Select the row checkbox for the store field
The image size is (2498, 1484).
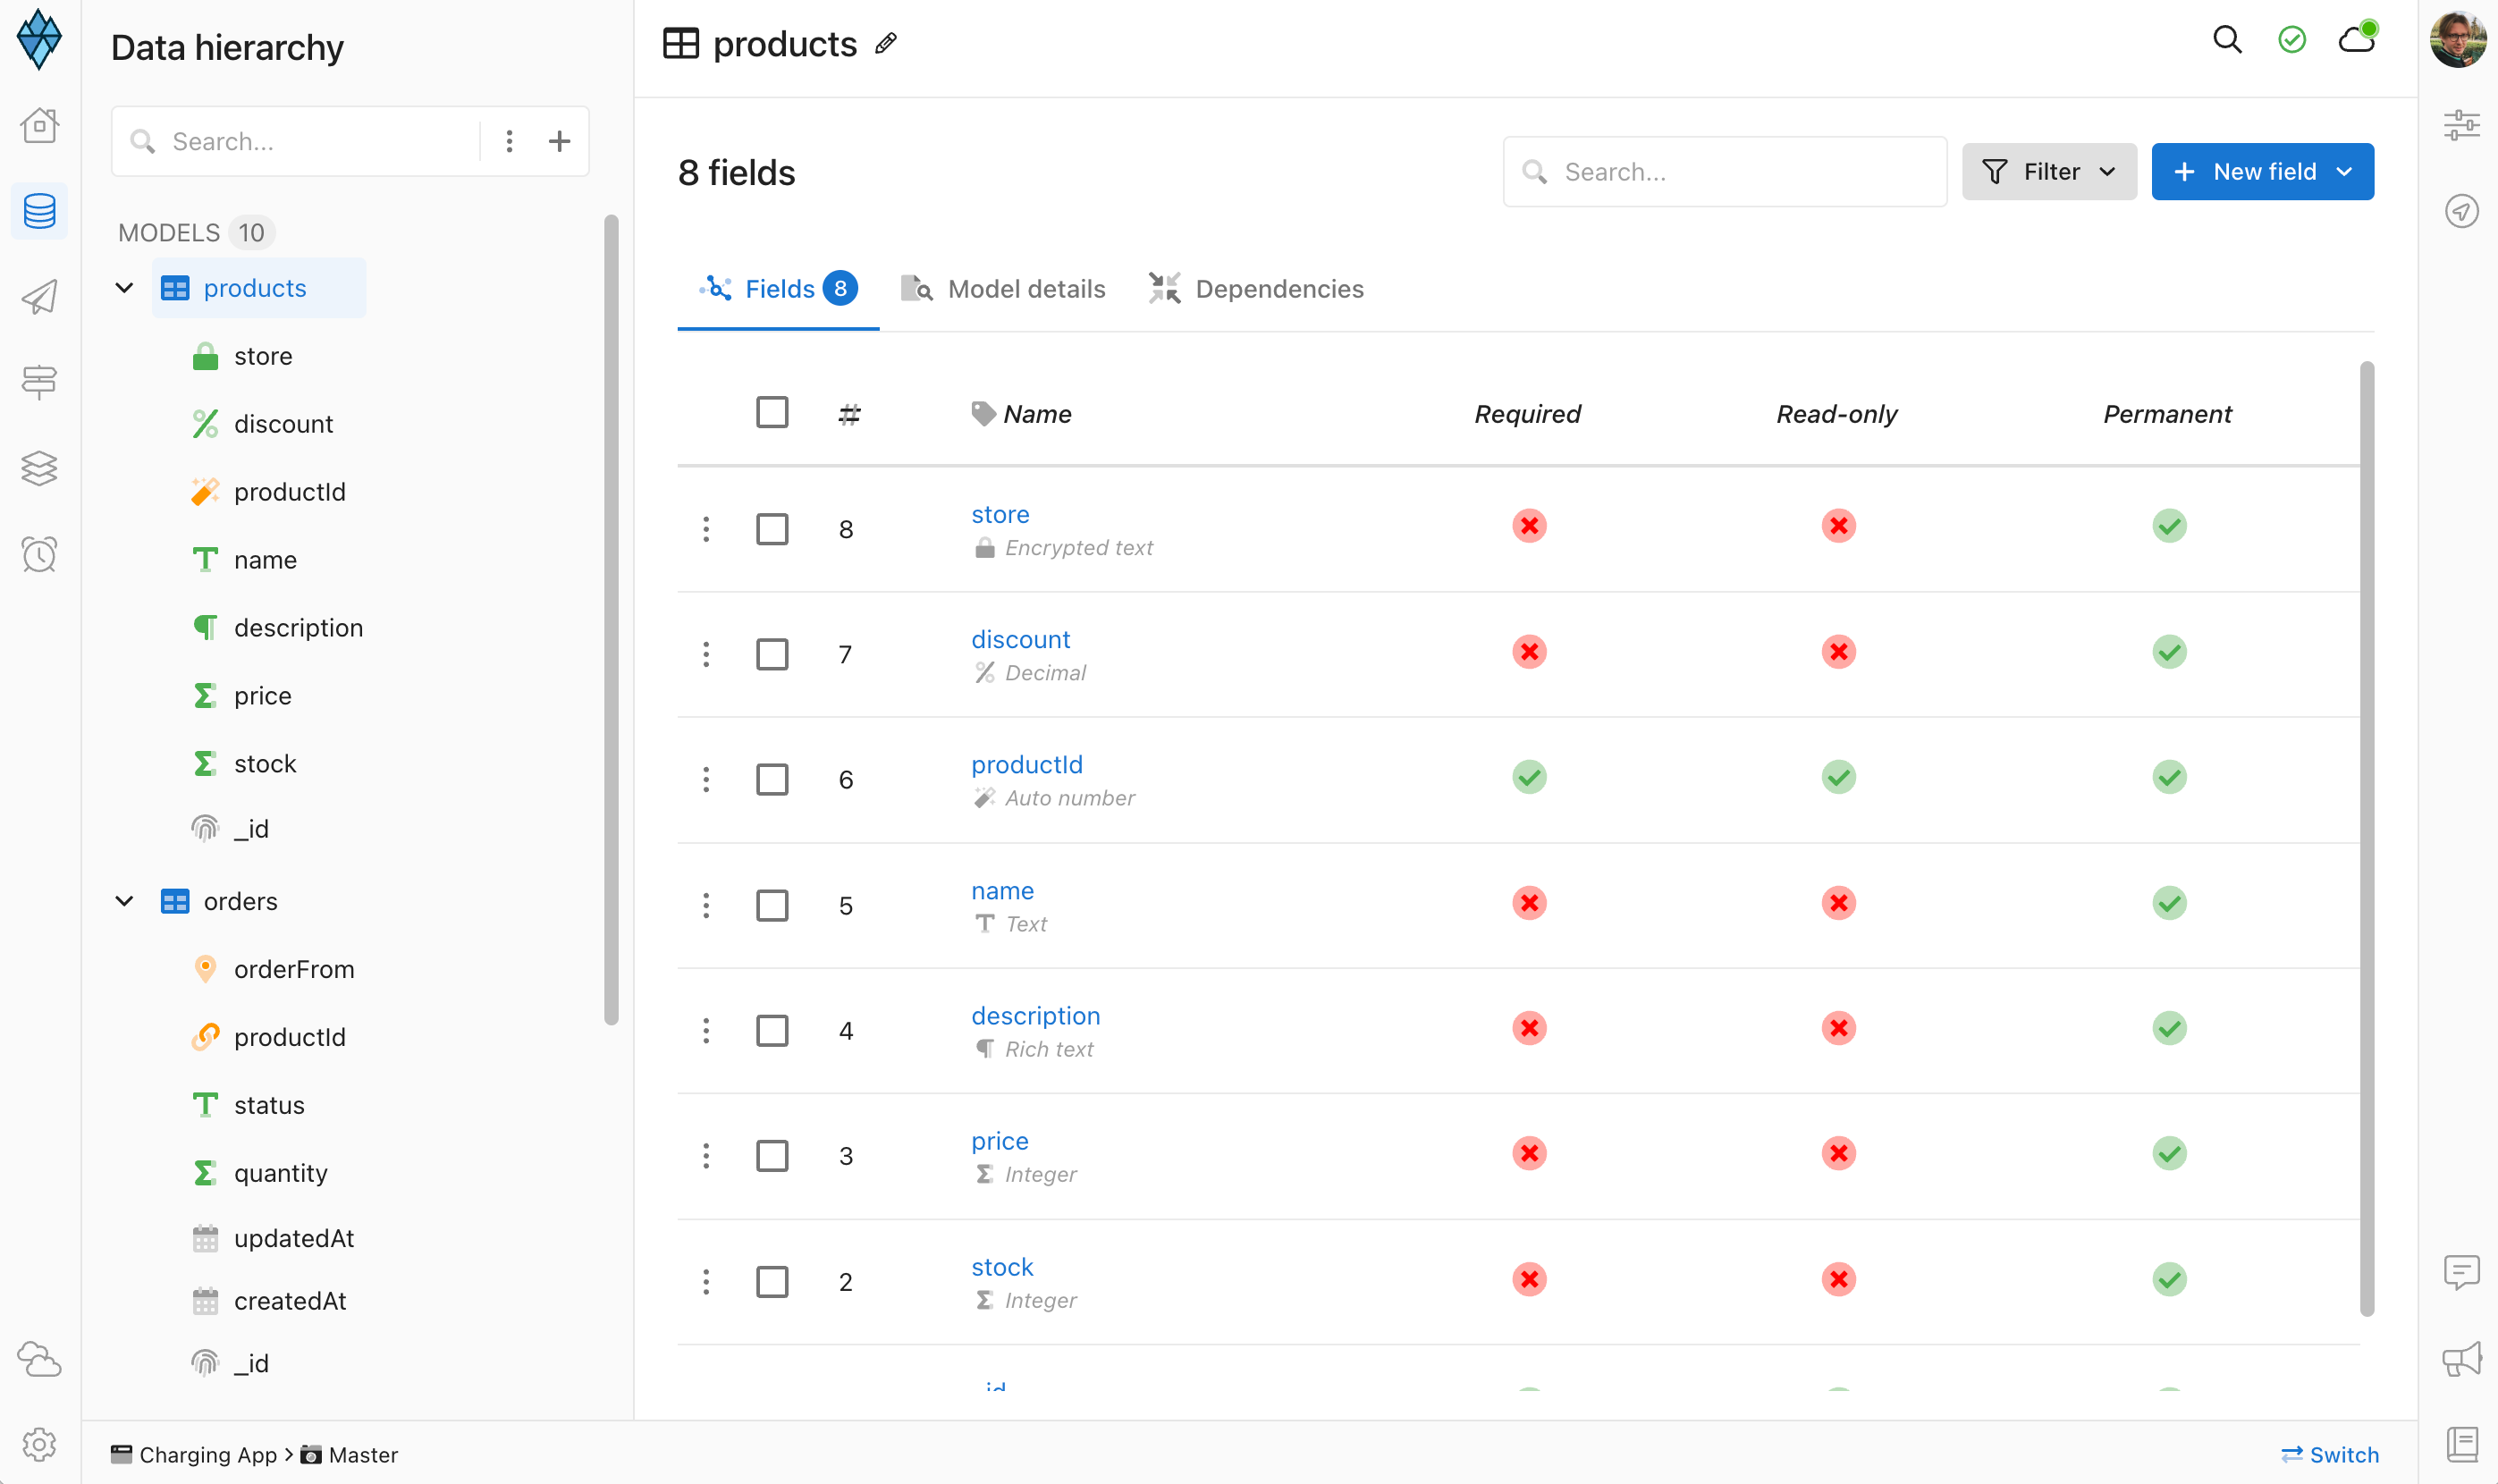pos(772,528)
